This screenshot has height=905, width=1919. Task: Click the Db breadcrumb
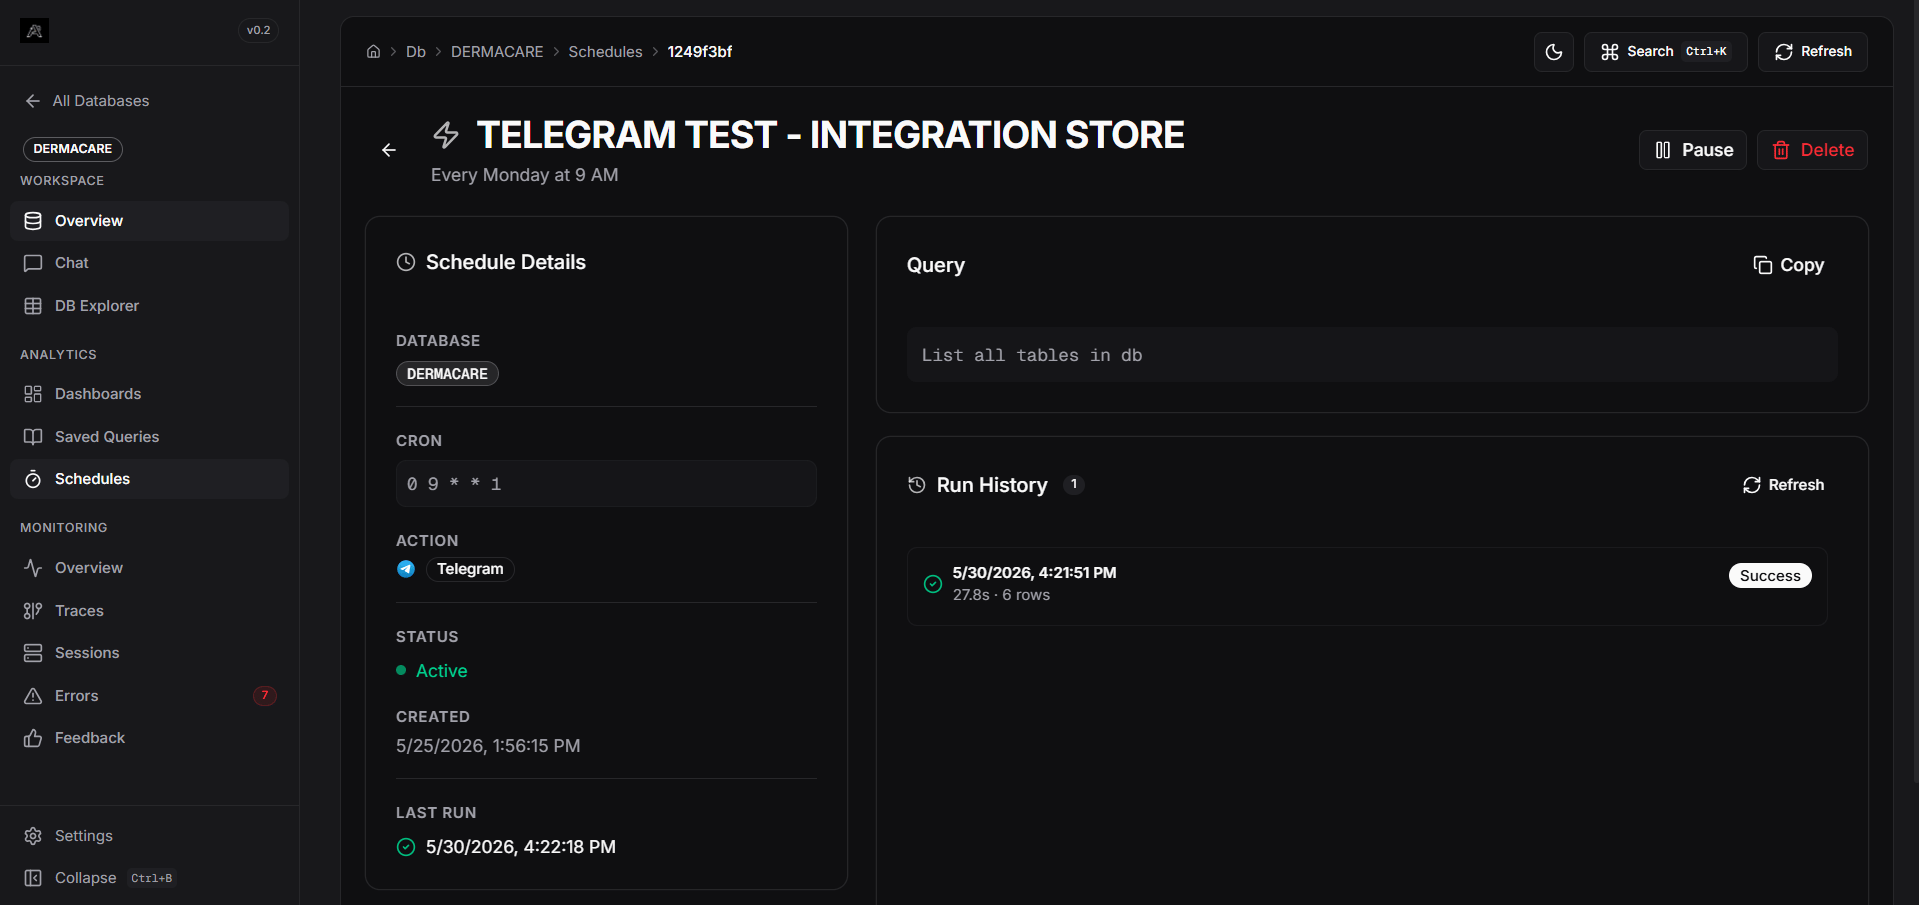[x=416, y=52]
